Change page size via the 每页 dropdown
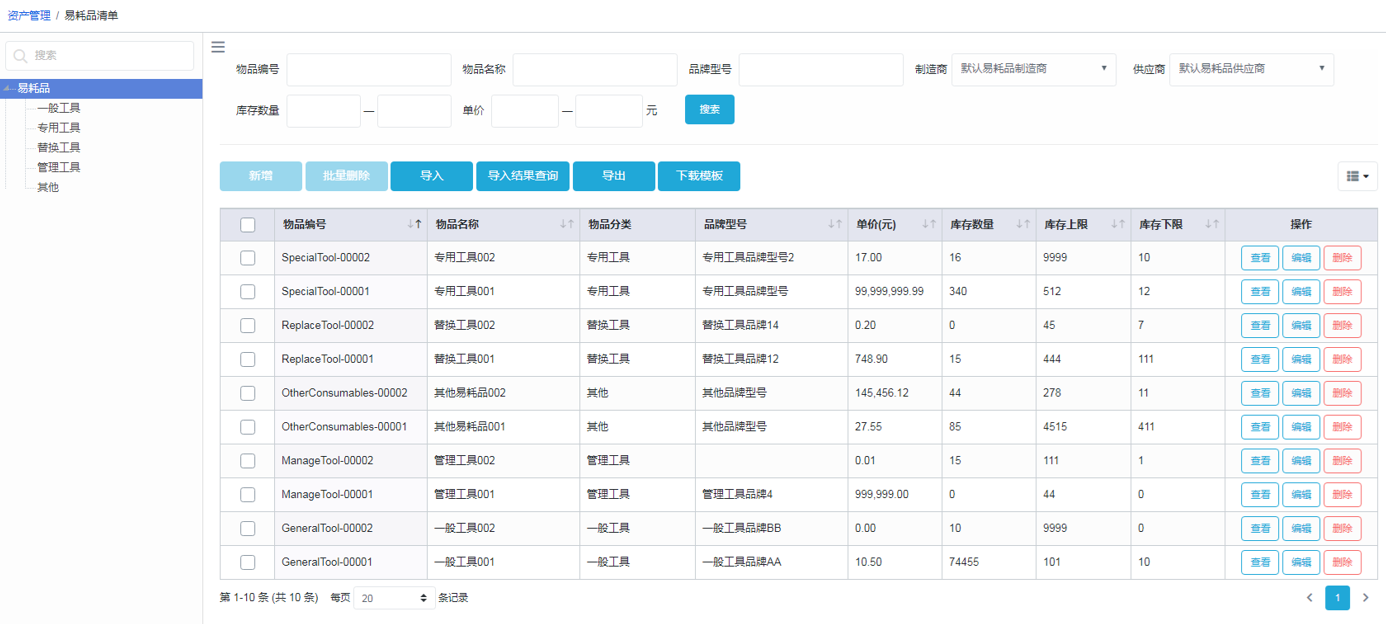The width and height of the screenshot is (1386, 624). pos(395,597)
